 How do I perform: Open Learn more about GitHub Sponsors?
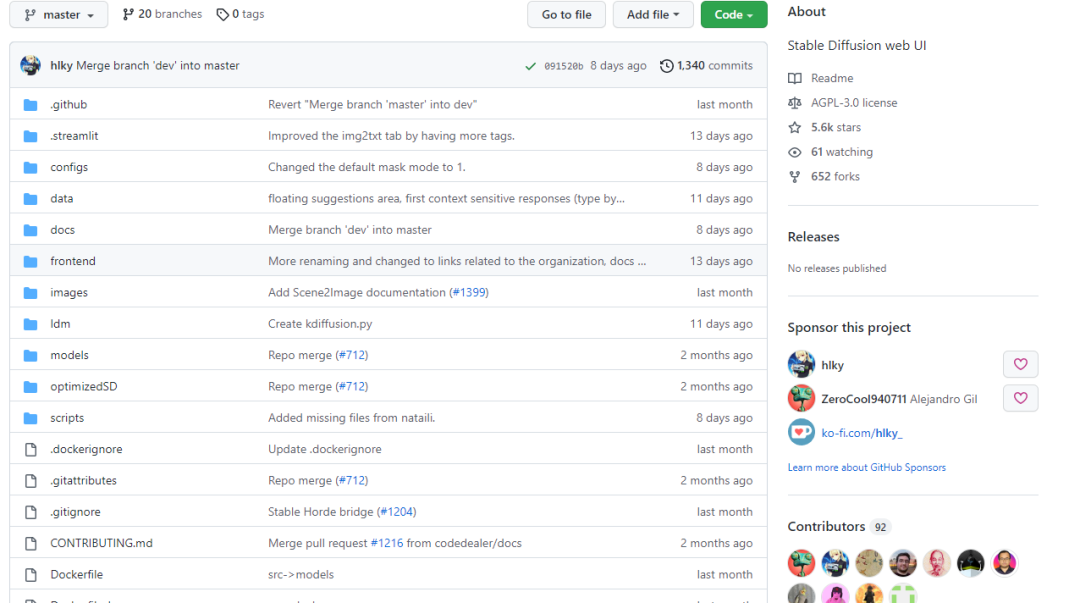coord(866,467)
